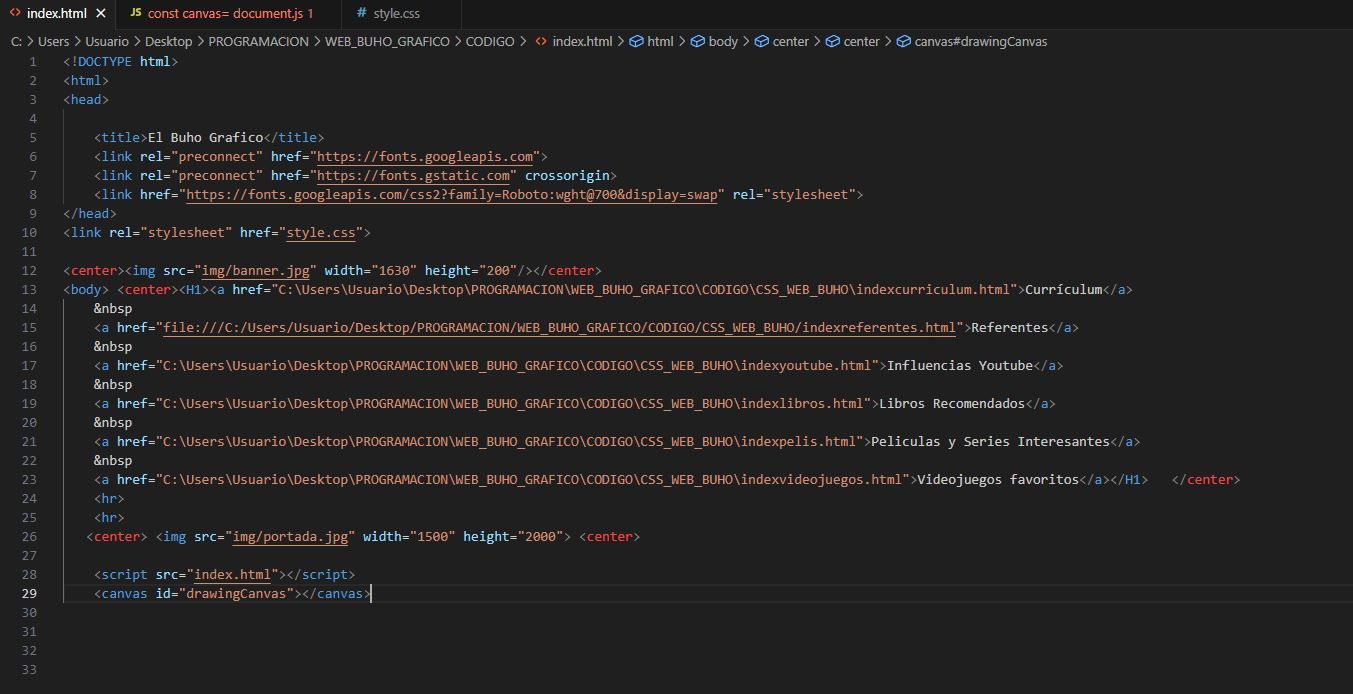Follow the index.html script src link

coord(233,575)
